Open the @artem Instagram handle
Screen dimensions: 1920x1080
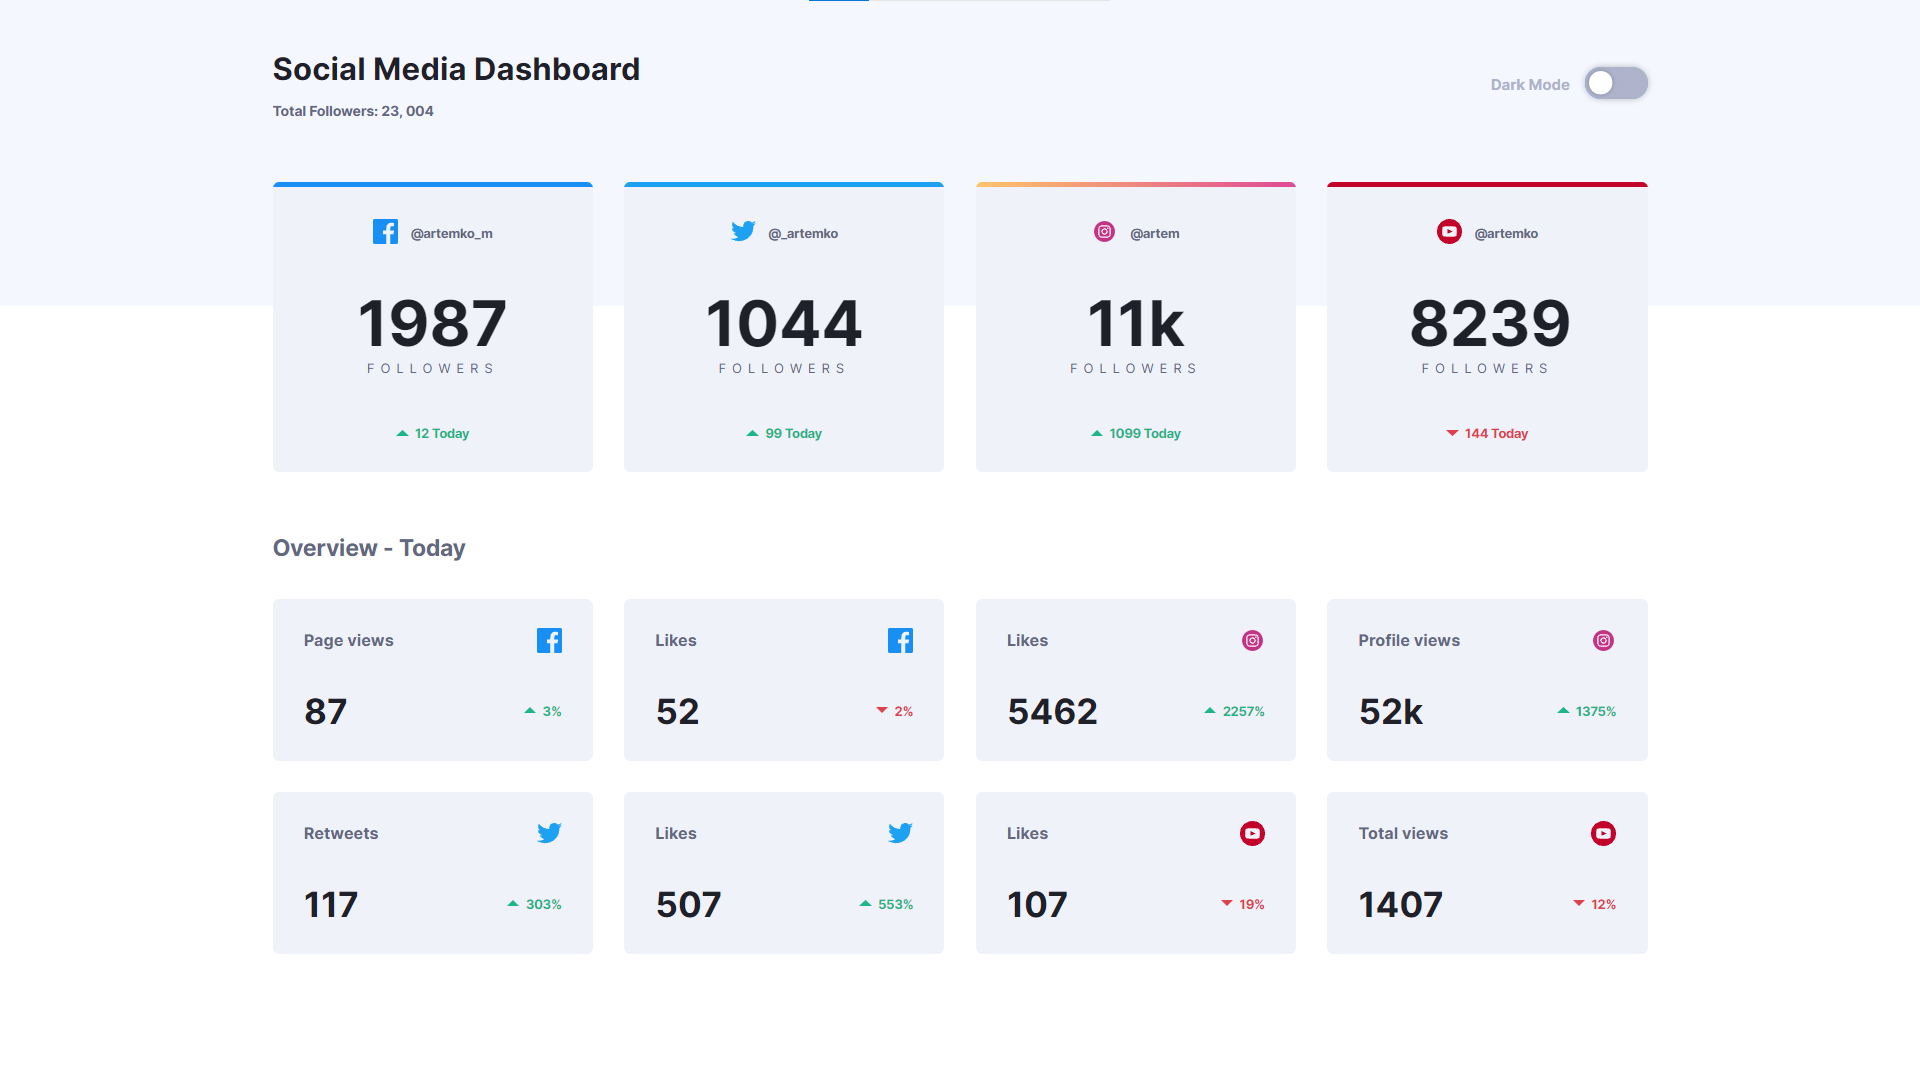click(1155, 232)
